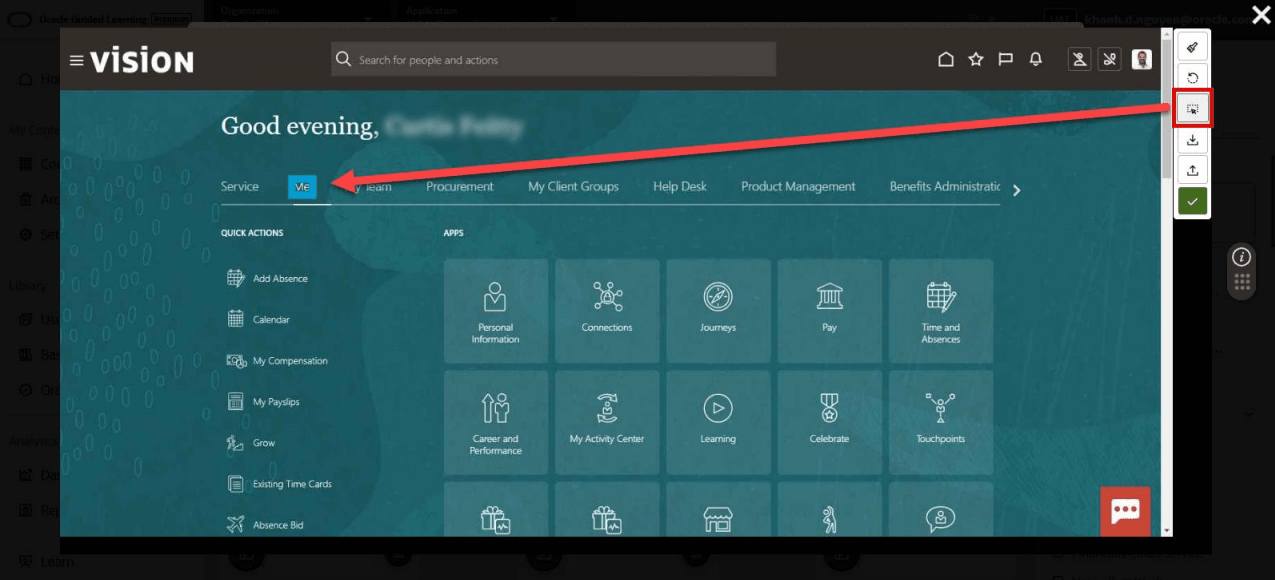Open the Personal Information app tile
The height and width of the screenshot is (580, 1275).
coord(496,311)
